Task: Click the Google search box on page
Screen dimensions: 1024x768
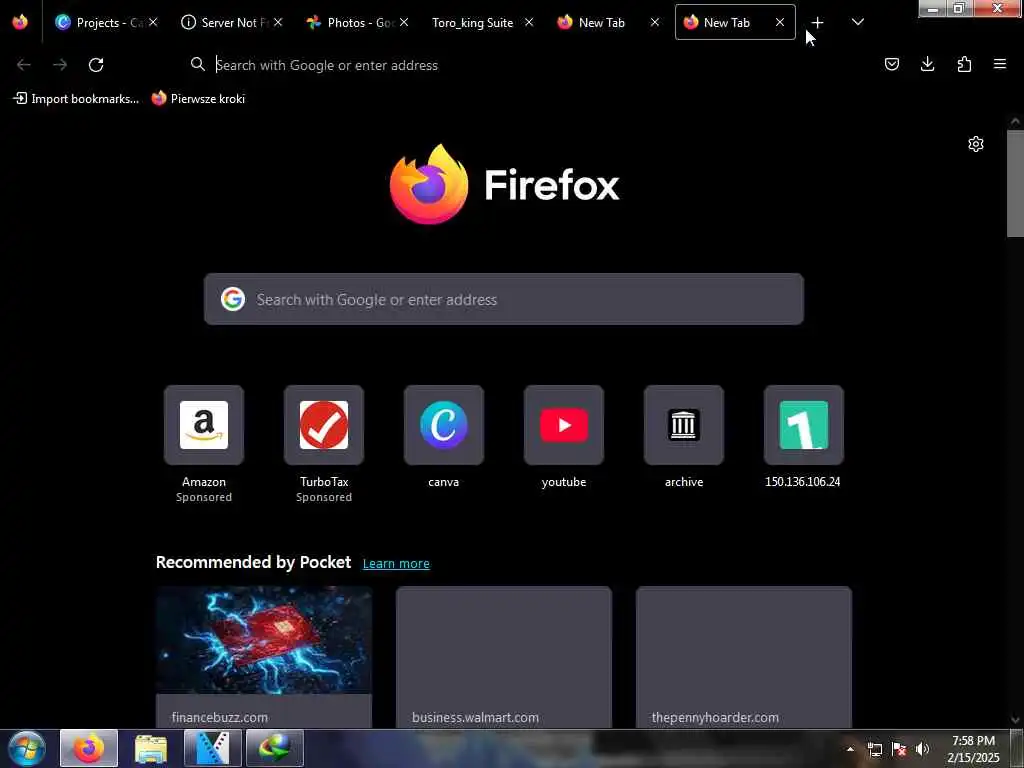Action: coord(504,299)
